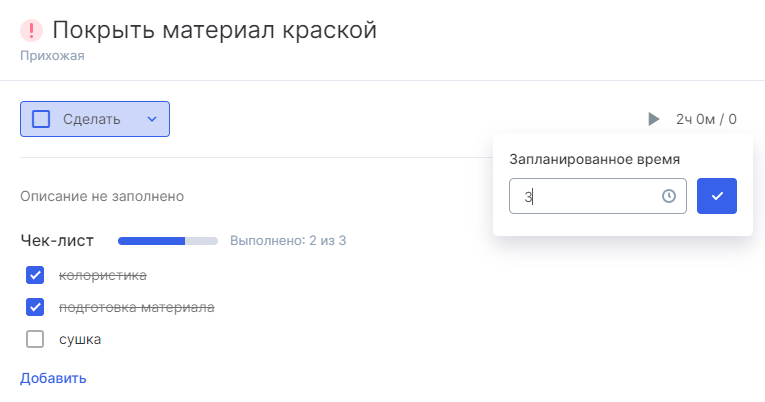This screenshot has width=765, height=402.
Task: Click the red priority exclamation icon
Action: (32, 31)
